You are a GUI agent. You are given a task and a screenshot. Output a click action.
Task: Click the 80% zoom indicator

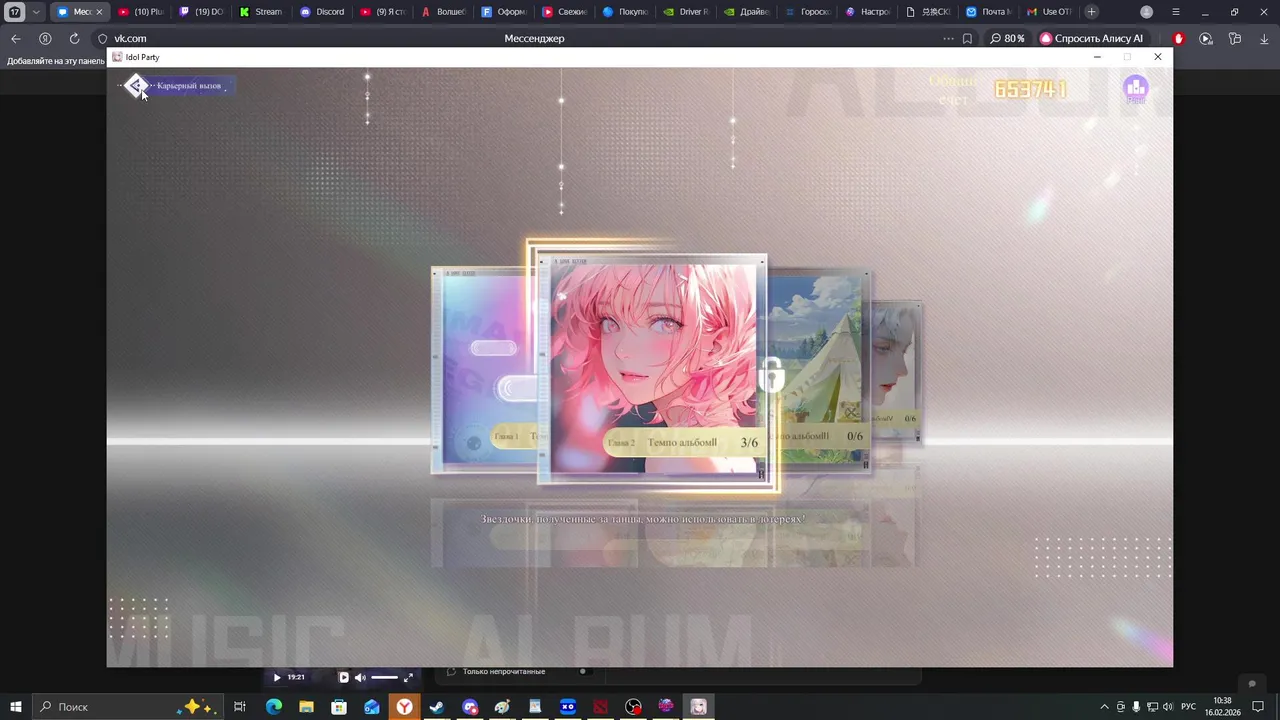tap(1007, 39)
